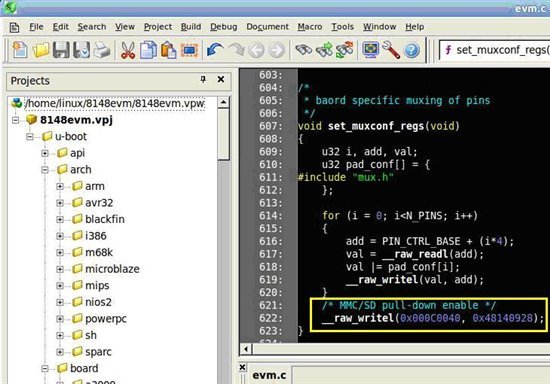Open Help with question mark icon

[412, 50]
